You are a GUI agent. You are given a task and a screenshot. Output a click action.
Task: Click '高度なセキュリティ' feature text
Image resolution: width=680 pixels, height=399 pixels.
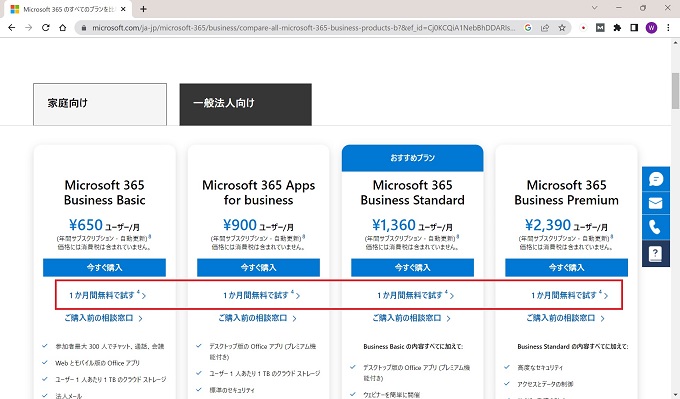click(x=540, y=367)
